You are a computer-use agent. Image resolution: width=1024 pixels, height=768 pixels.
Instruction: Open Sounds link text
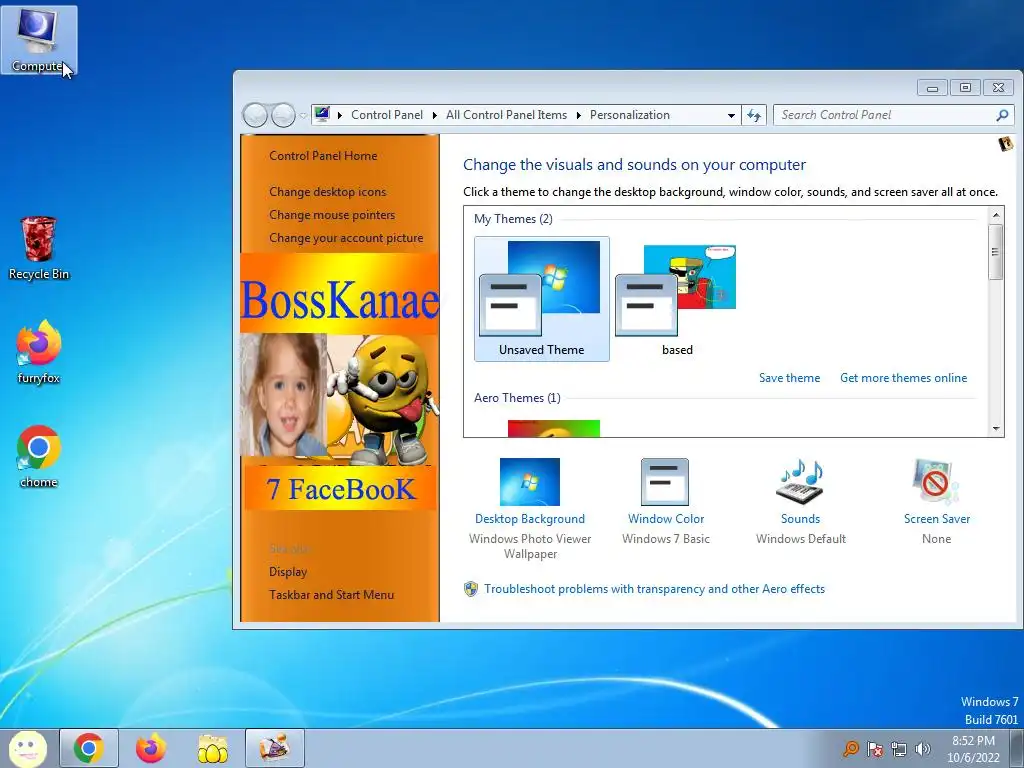800,519
